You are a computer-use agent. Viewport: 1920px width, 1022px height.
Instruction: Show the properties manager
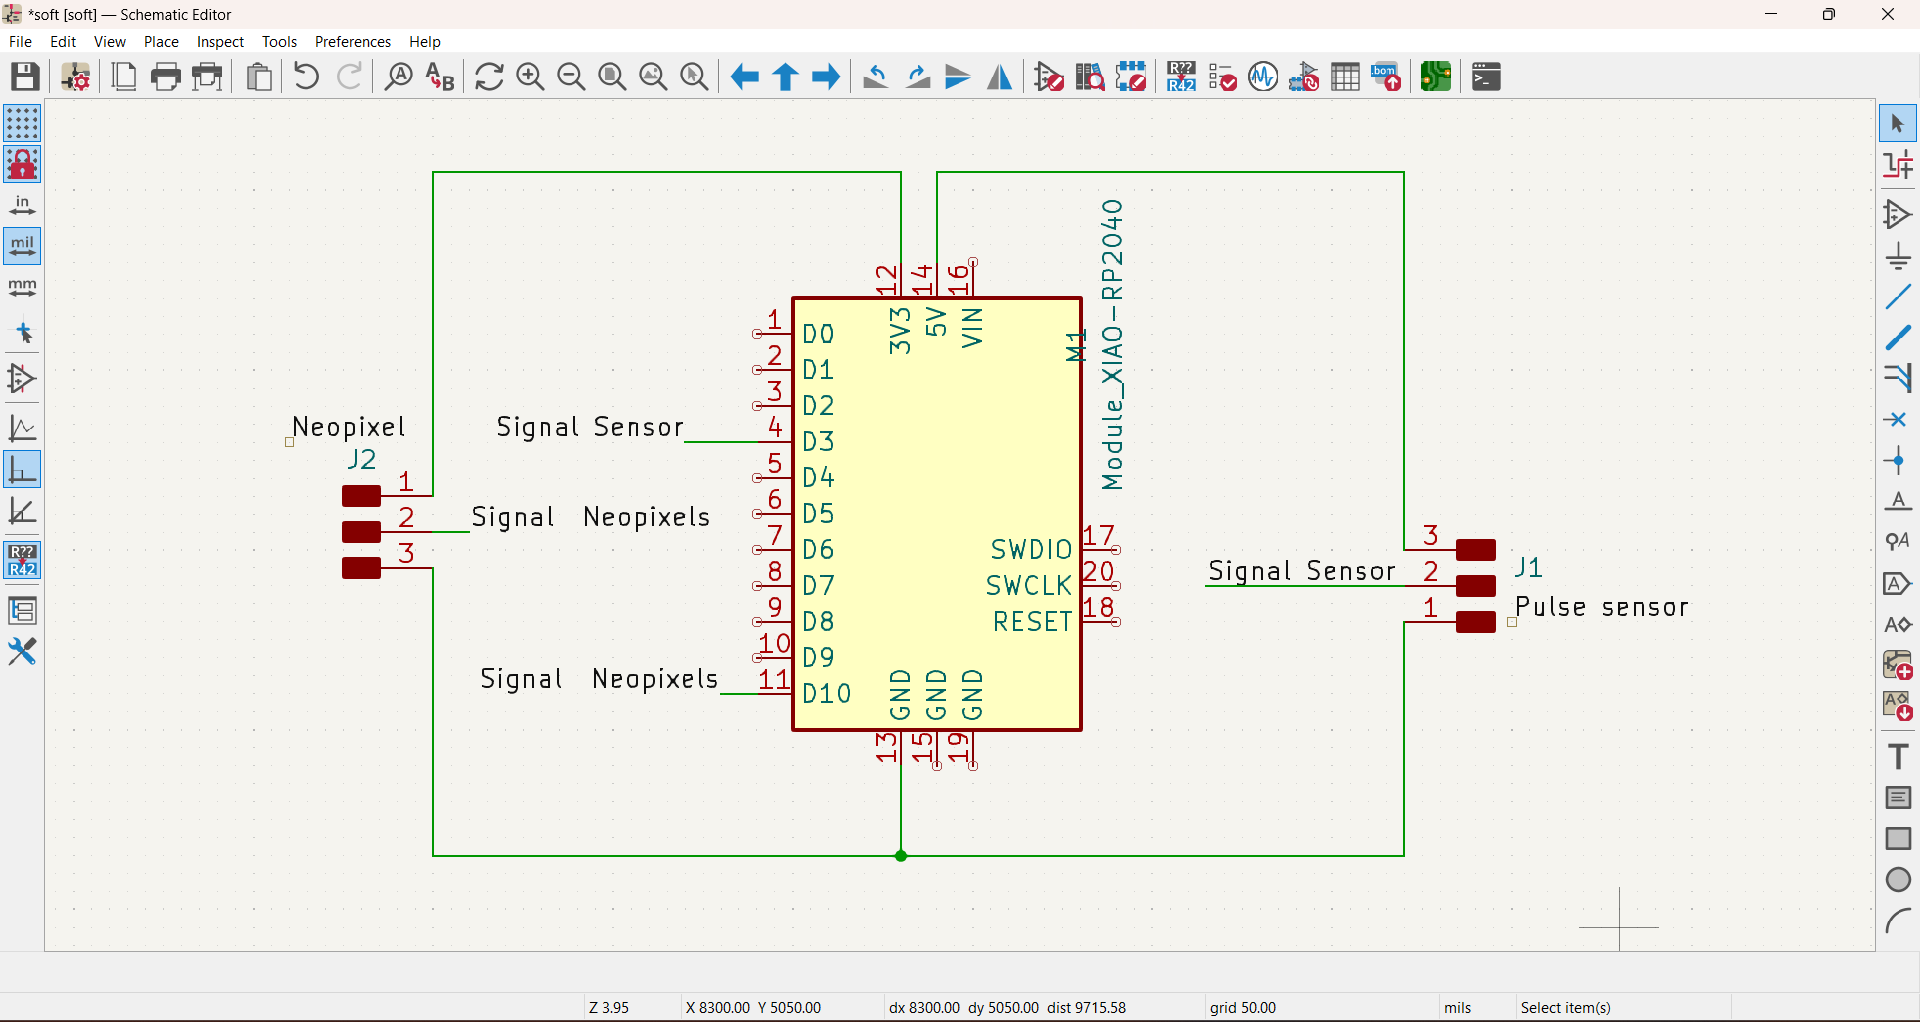pyautogui.click(x=22, y=652)
